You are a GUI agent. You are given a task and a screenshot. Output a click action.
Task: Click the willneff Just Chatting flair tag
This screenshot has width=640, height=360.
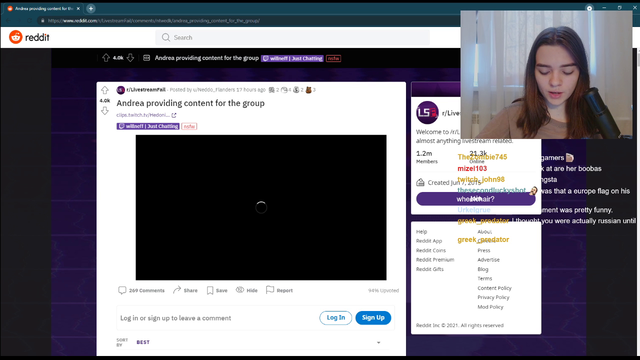coord(148,126)
